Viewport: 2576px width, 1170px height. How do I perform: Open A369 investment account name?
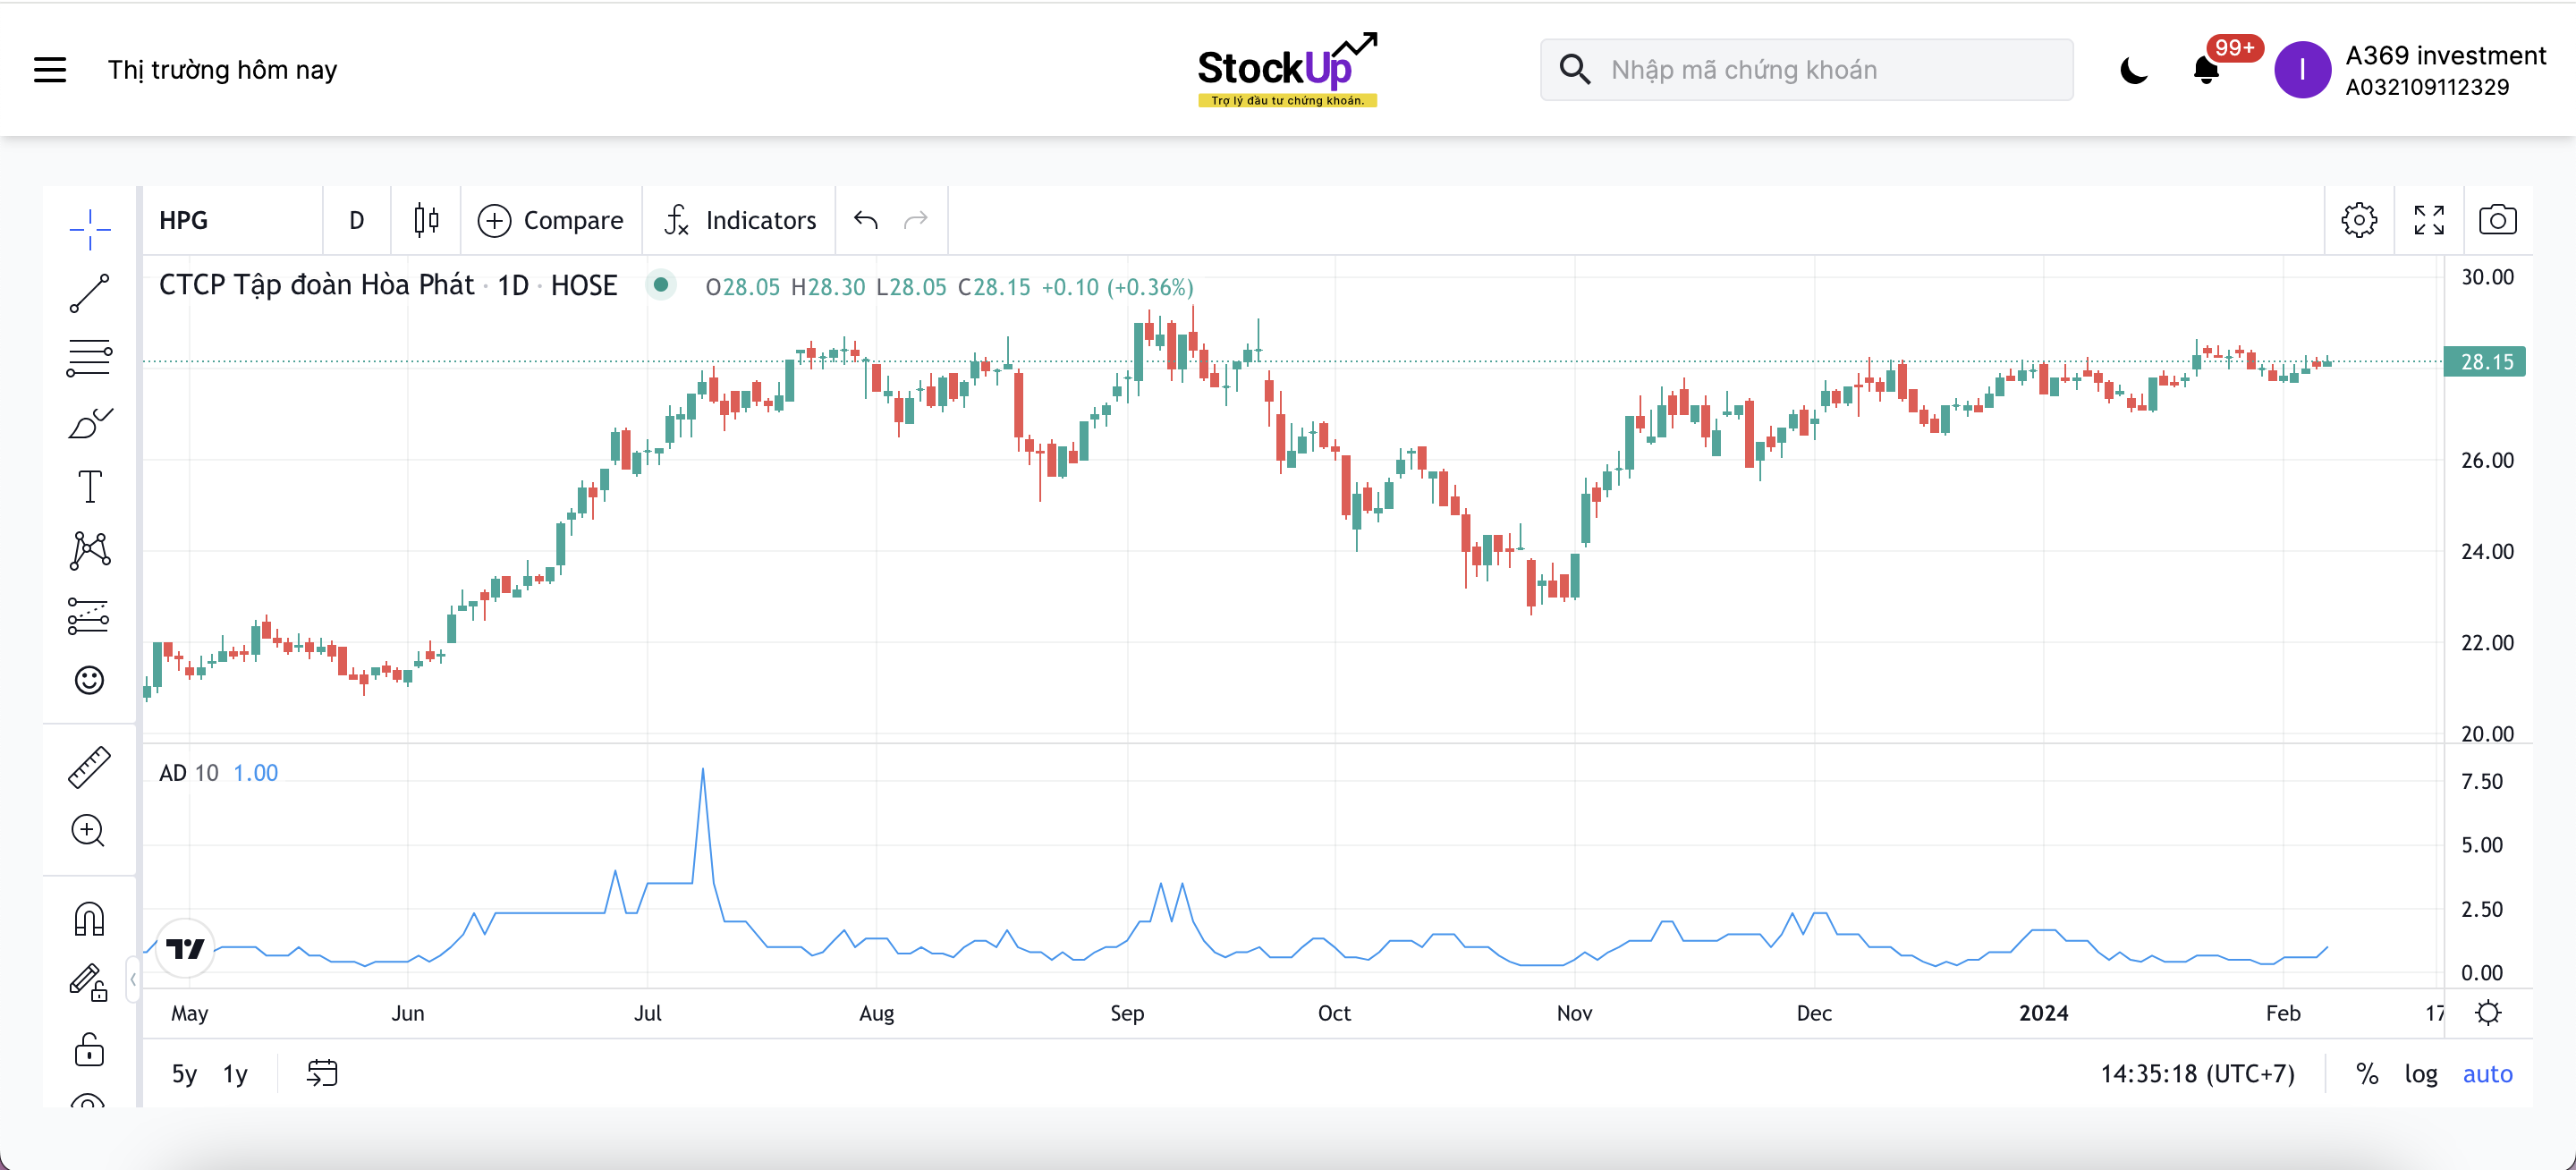[x=2445, y=56]
